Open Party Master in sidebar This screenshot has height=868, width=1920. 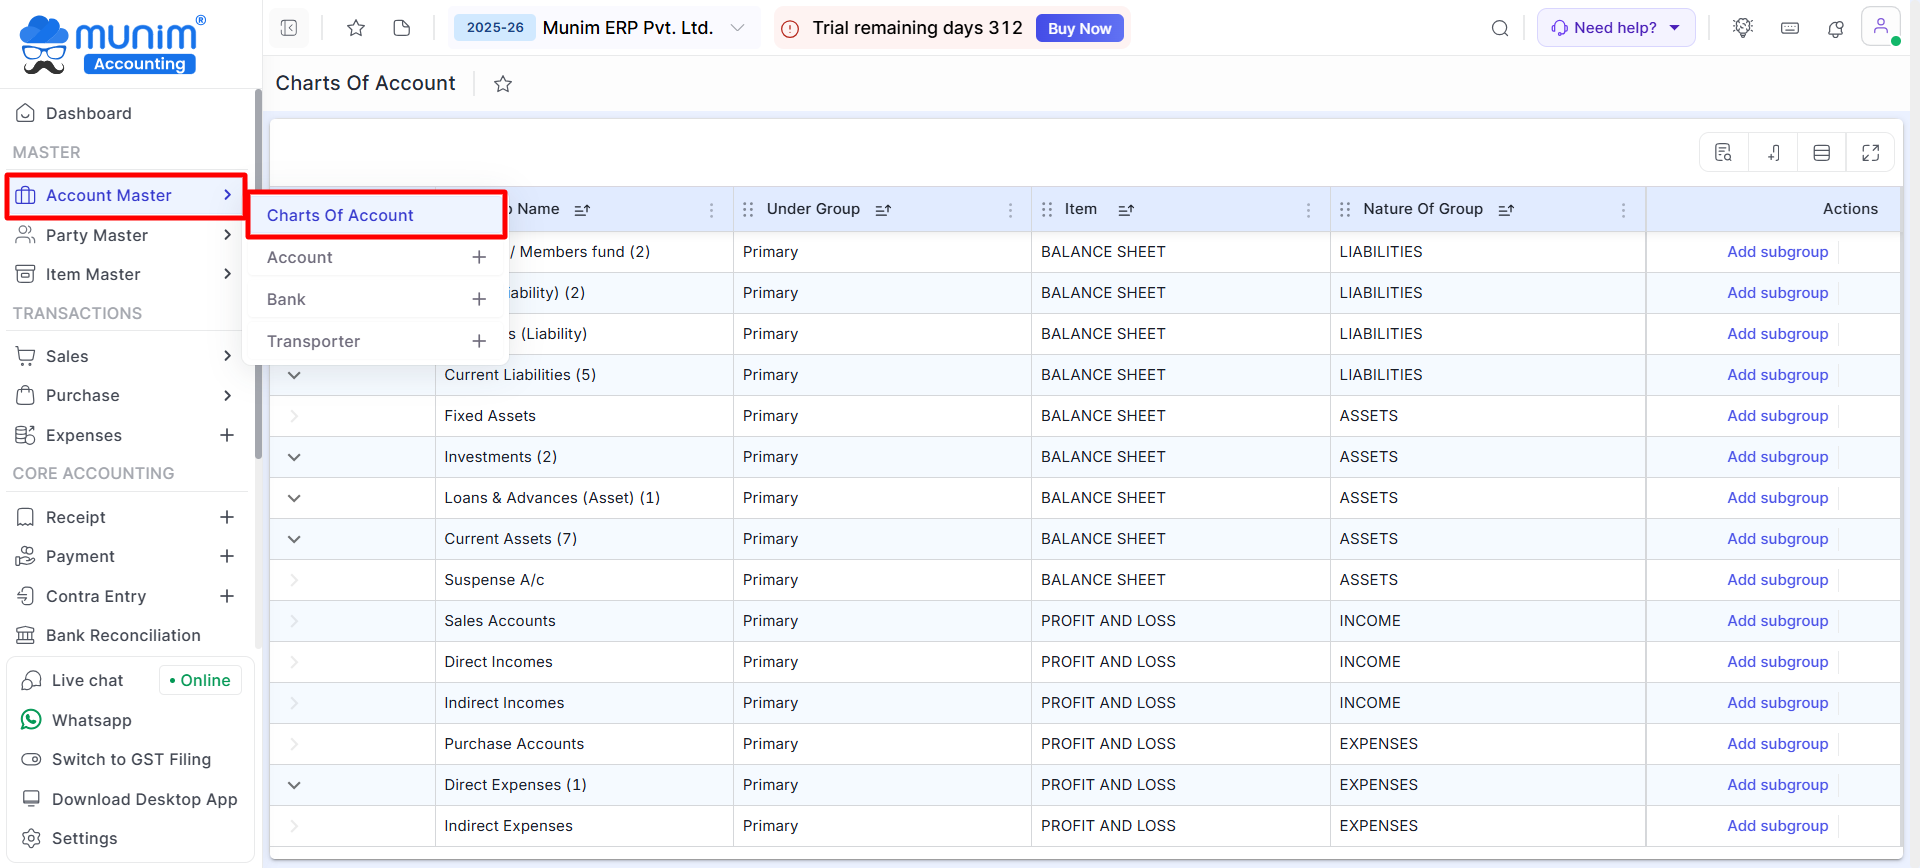97,235
